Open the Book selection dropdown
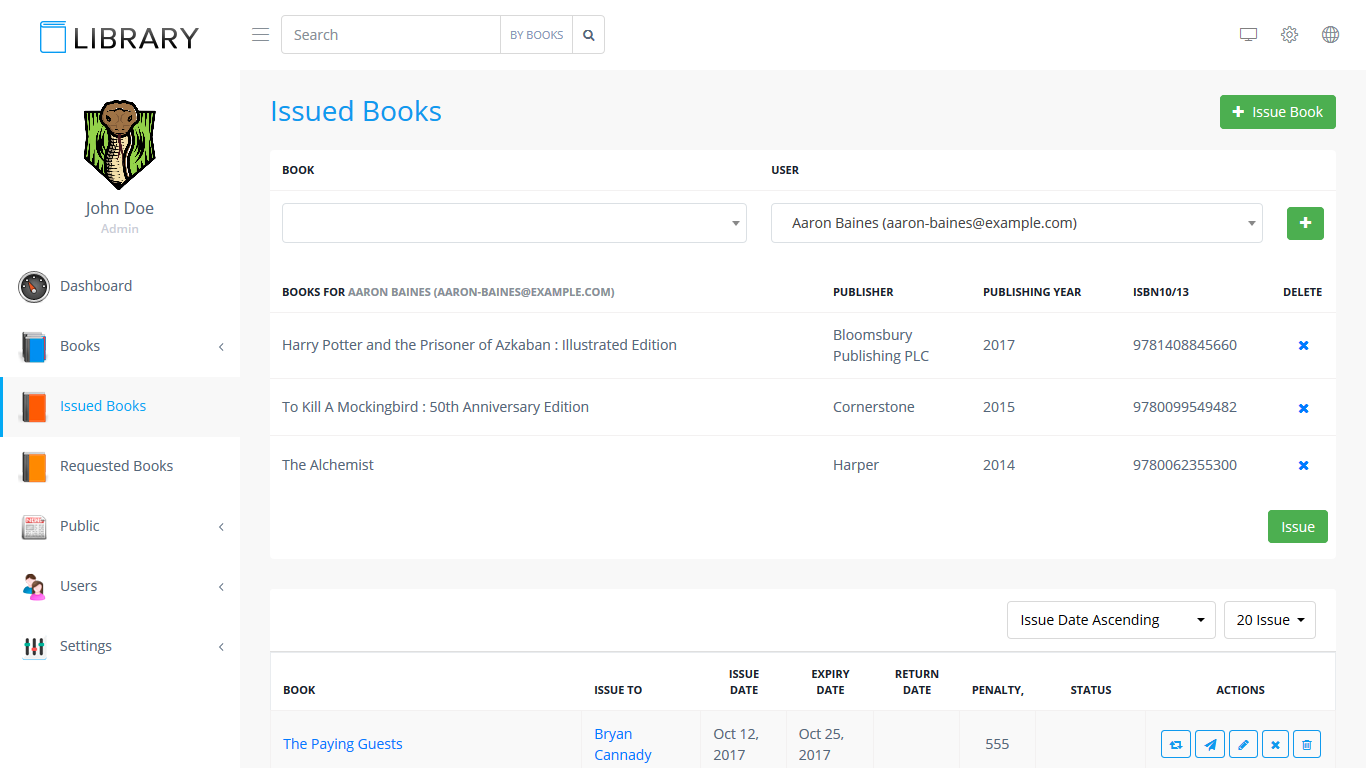1366x768 pixels. pyautogui.click(x=514, y=223)
